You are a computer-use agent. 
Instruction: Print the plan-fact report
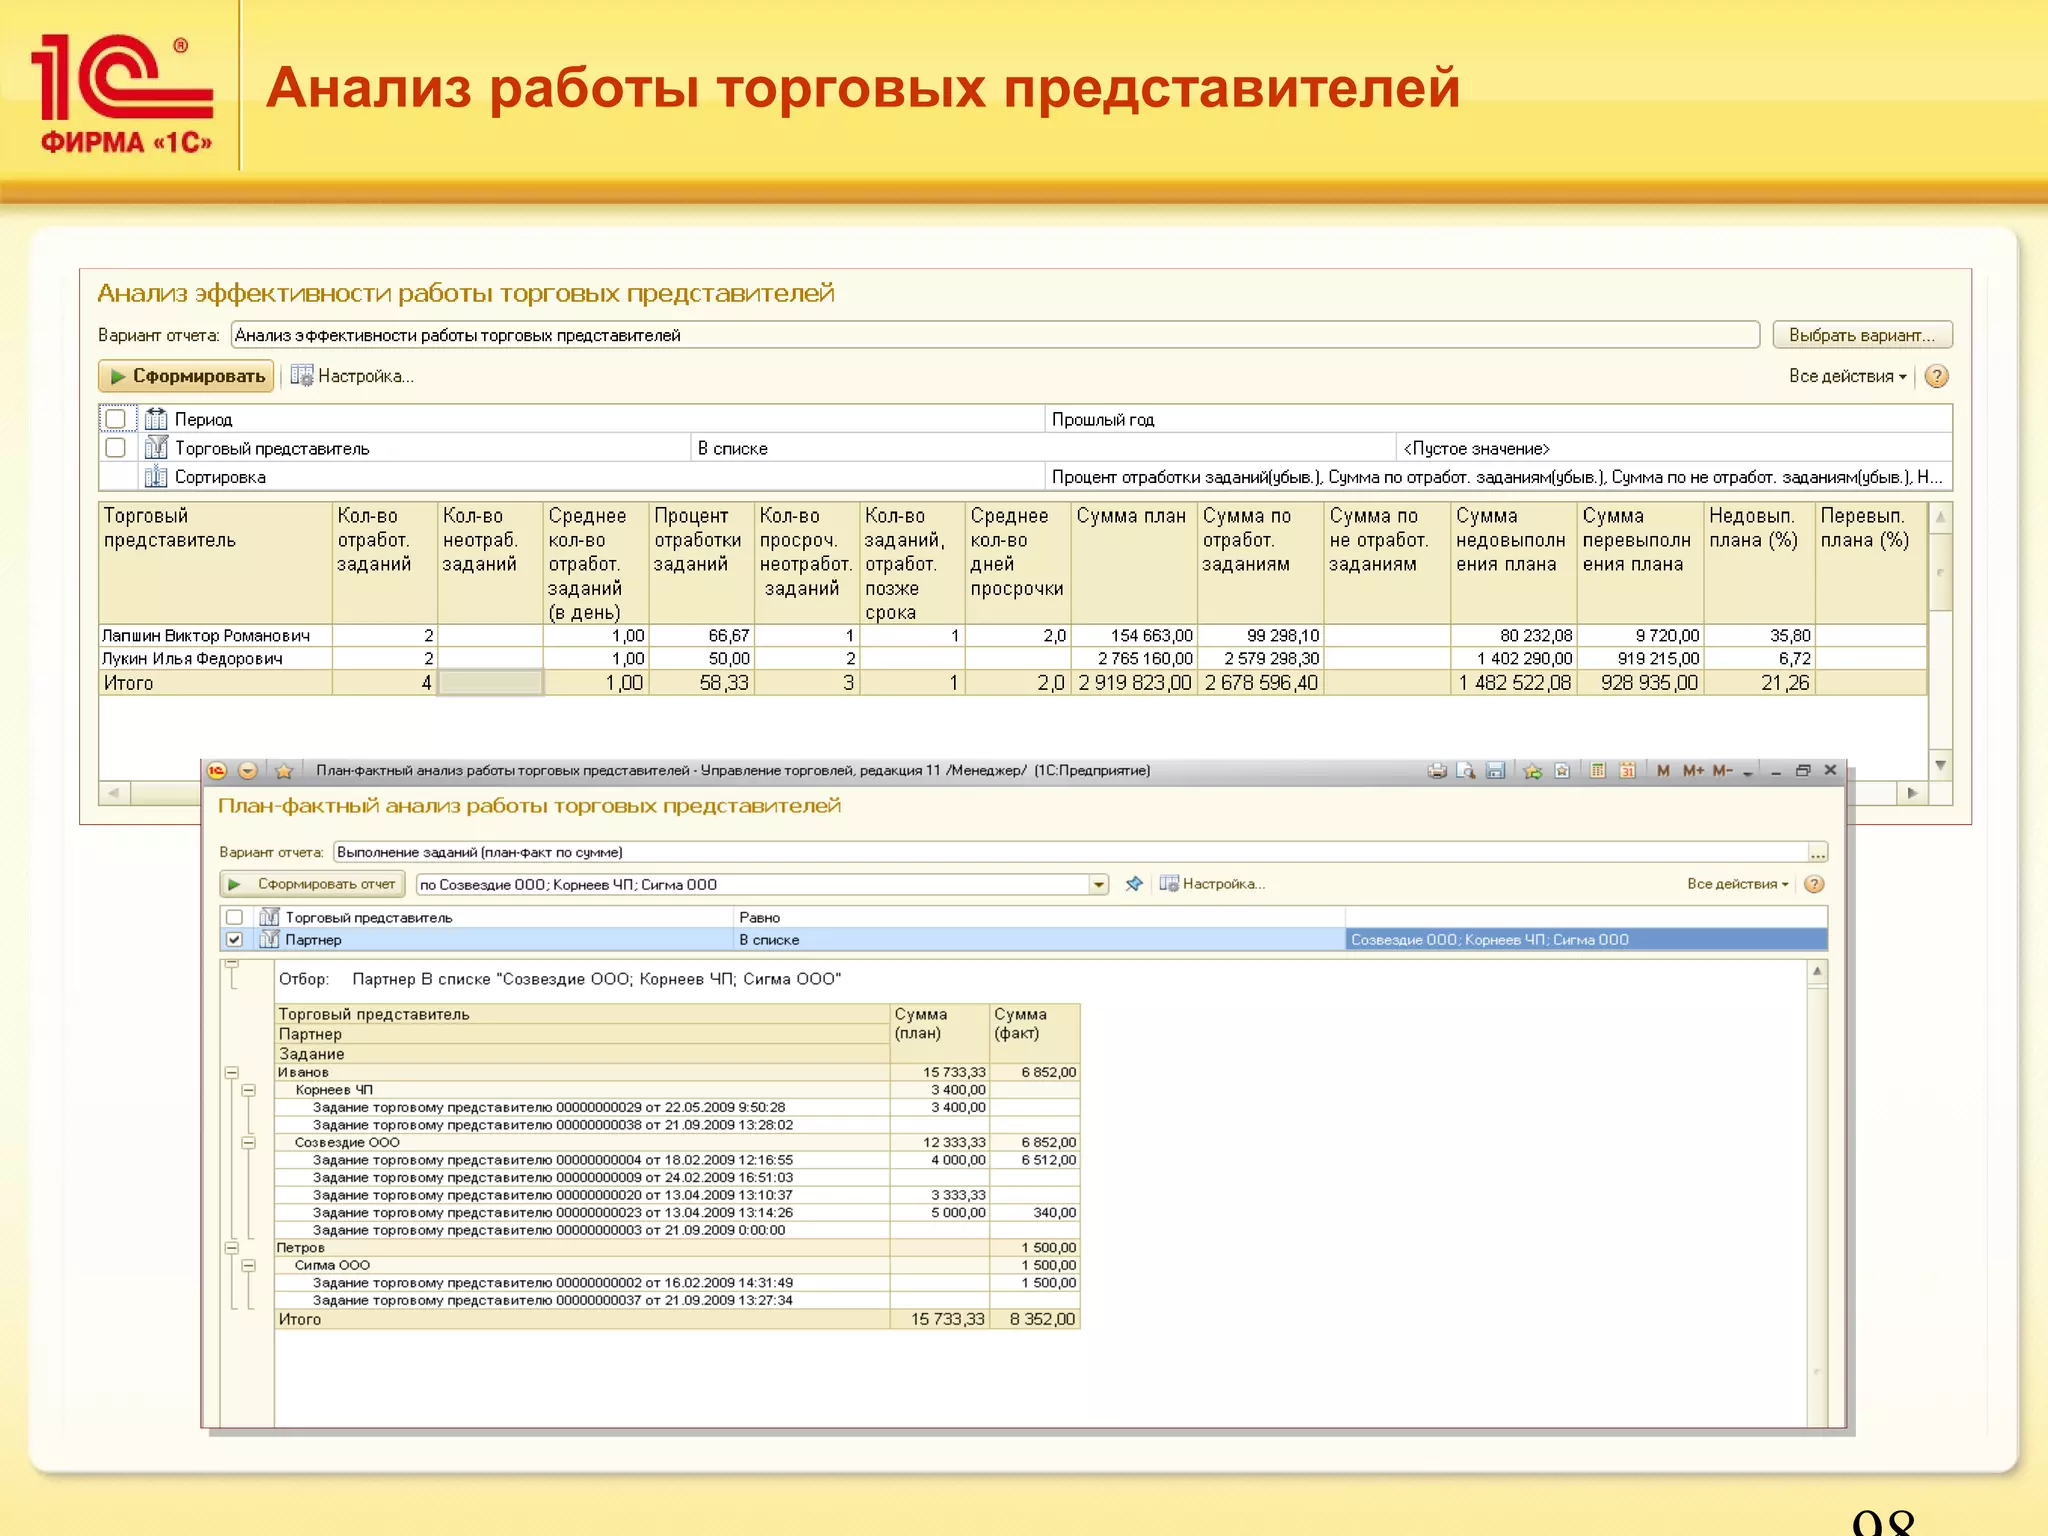(x=1437, y=770)
